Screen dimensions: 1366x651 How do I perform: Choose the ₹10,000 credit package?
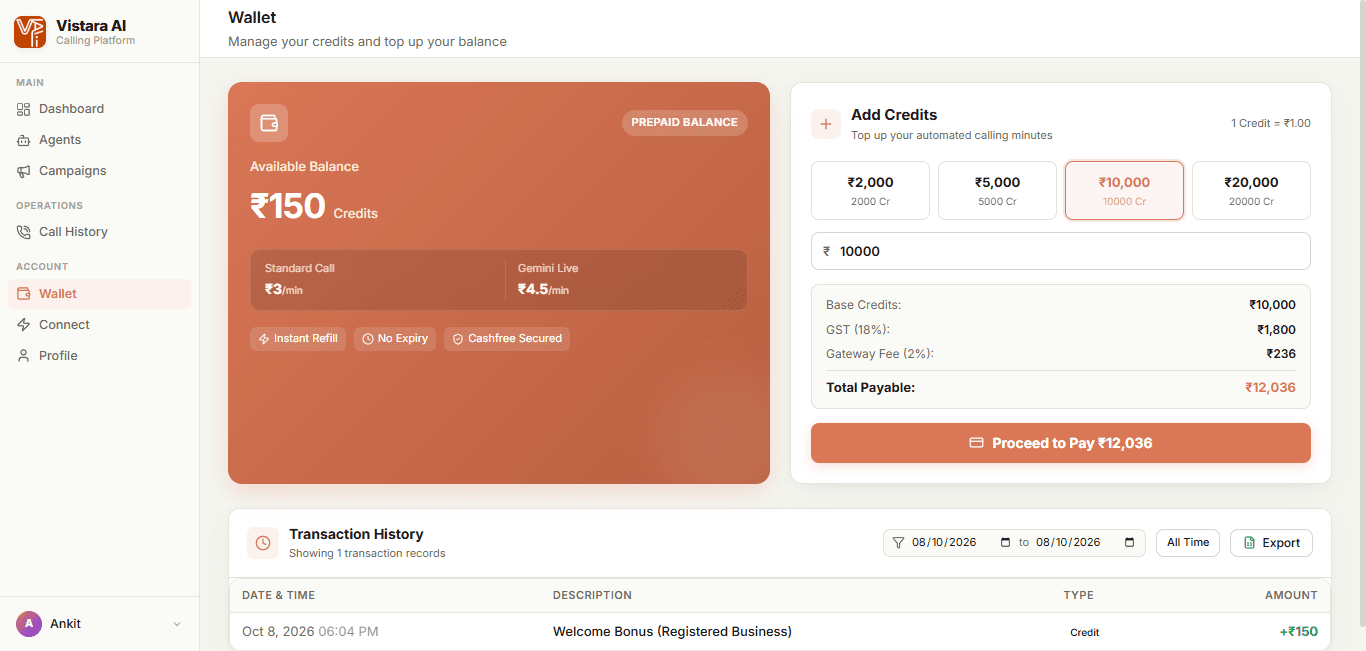[x=1124, y=191]
